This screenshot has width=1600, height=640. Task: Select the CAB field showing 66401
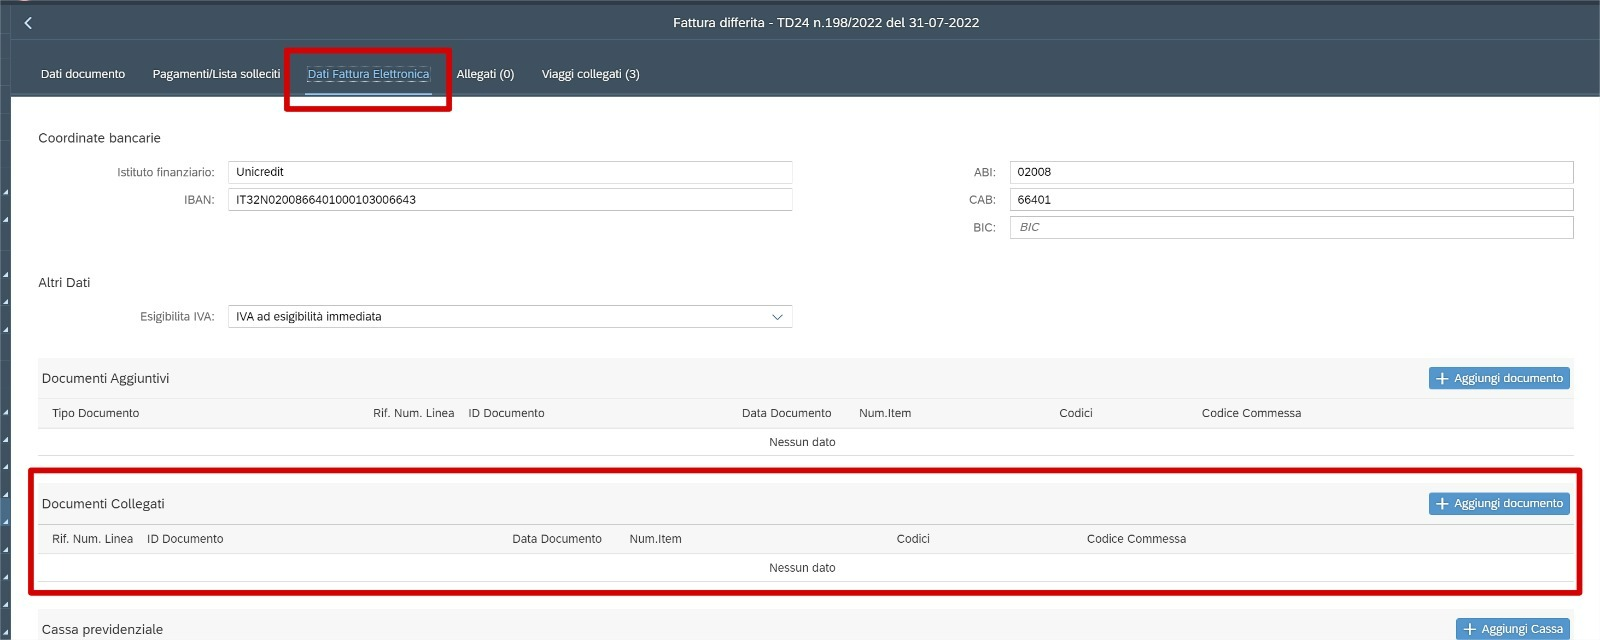1290,200
